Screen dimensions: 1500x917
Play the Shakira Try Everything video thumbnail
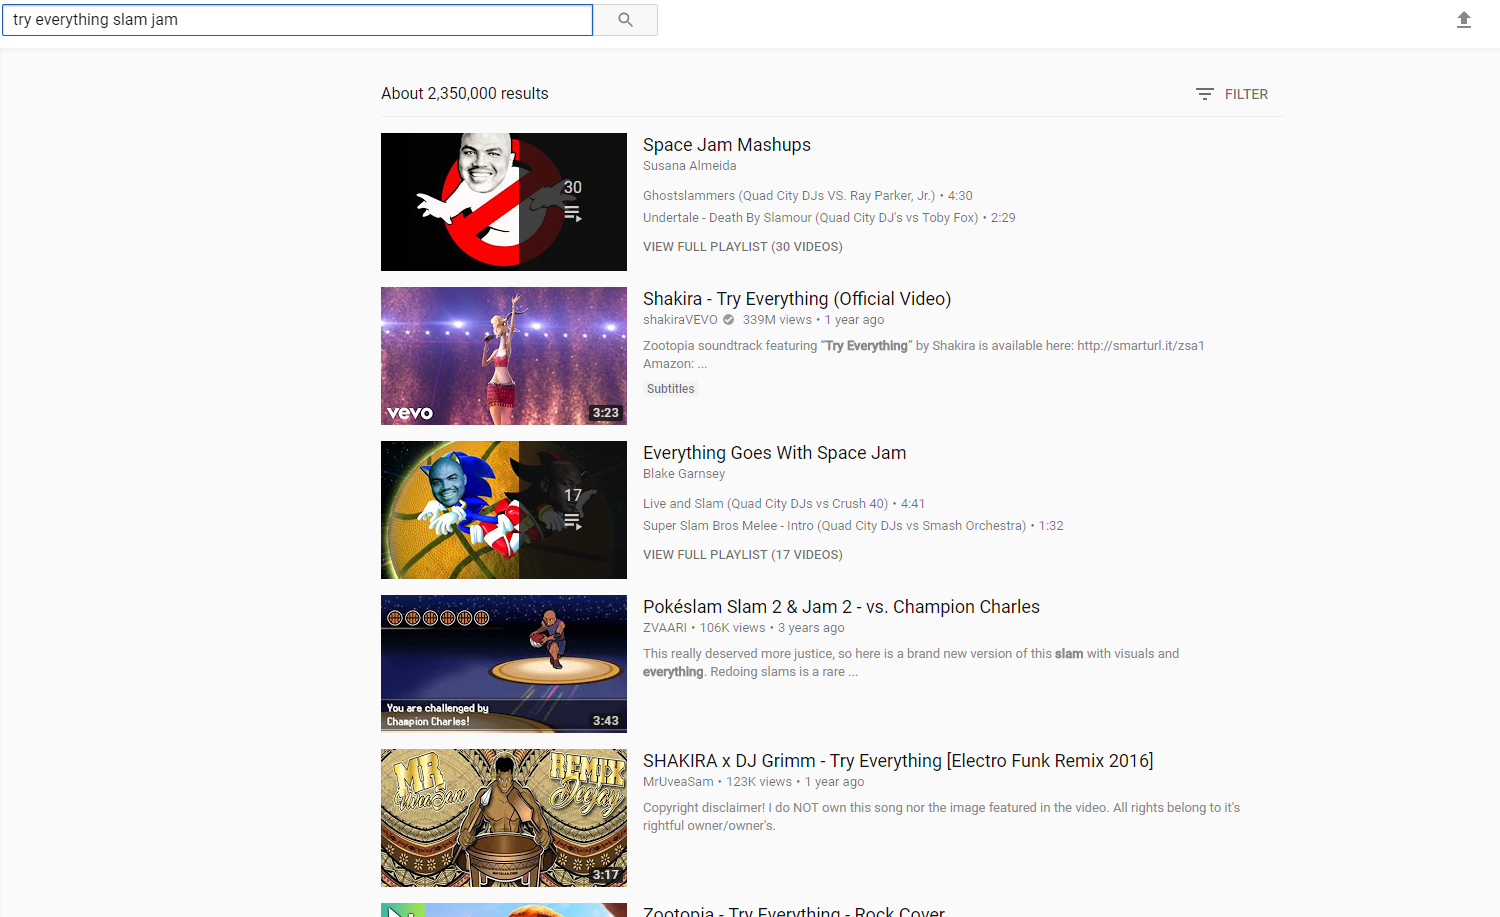coord(503,356)
